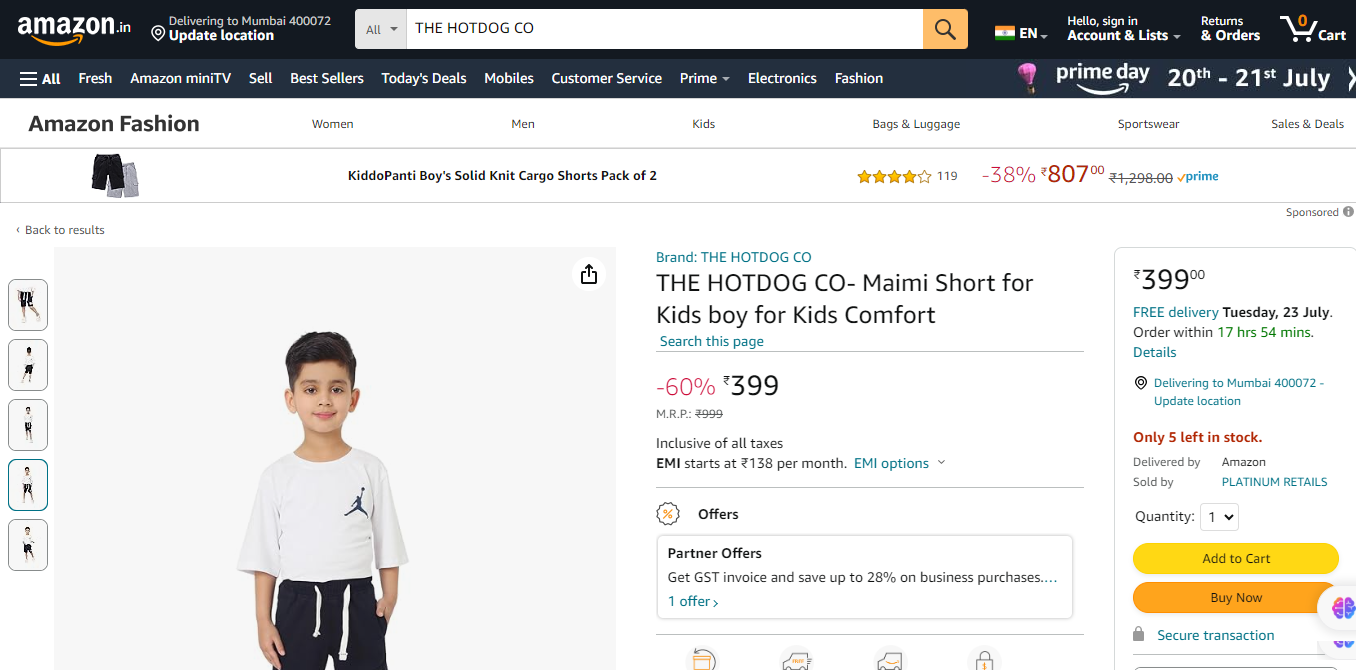This screenshot has height=670, width=1356.
Task: Open Today's Deals in navigation bar
Action: tap(423, 78)
